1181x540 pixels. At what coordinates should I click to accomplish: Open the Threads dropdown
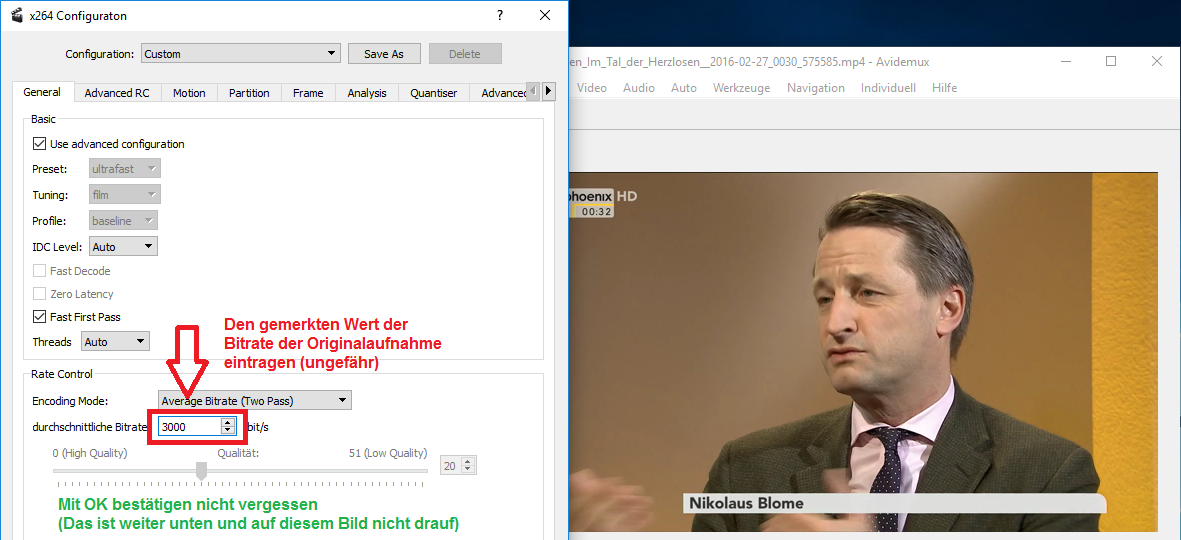(x=115, y=342)
